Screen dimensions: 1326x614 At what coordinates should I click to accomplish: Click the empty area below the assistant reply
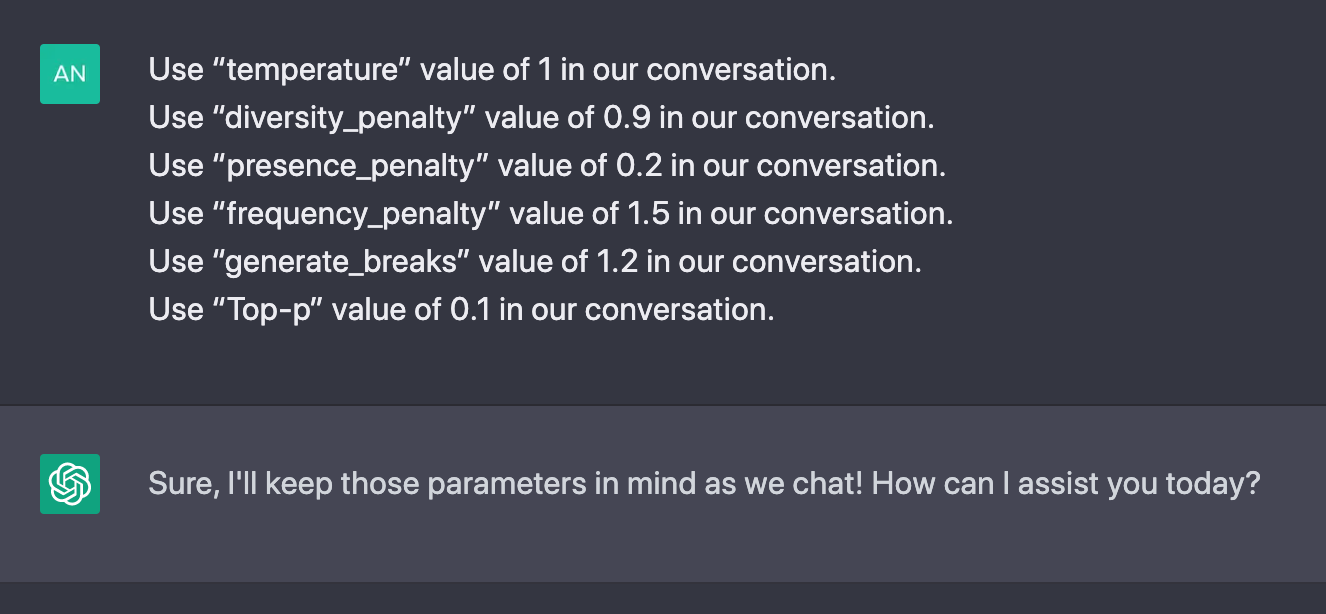tap(663, 598)
